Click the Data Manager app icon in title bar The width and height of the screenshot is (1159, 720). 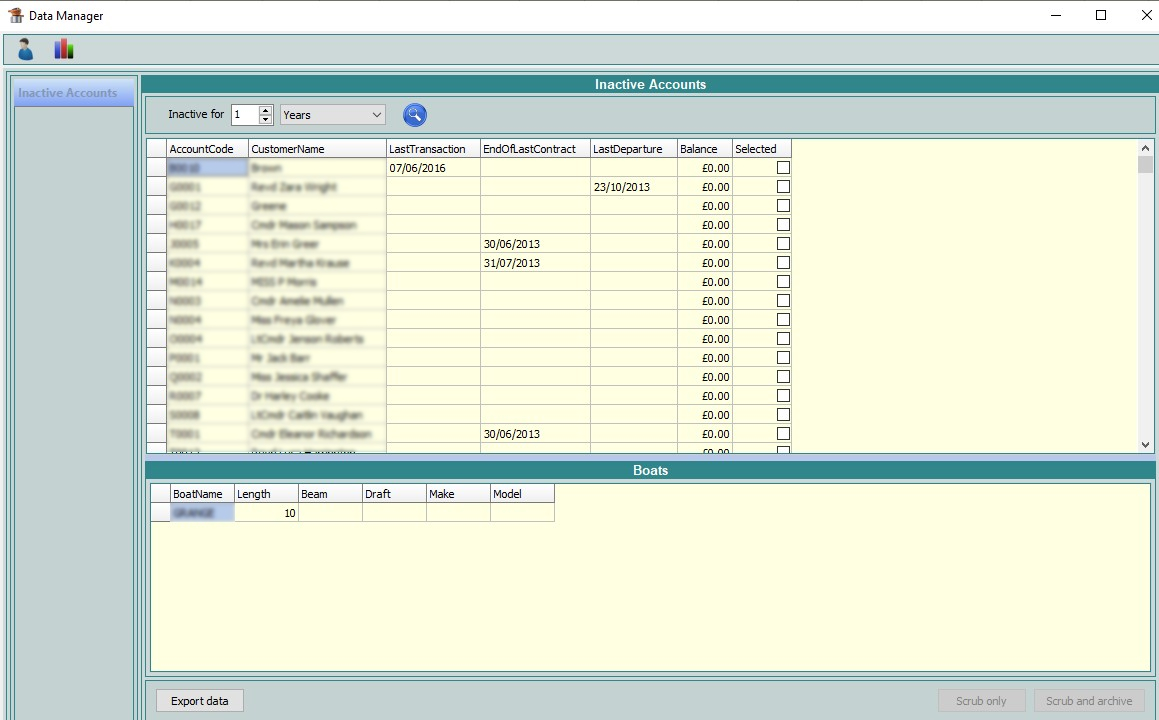(x=16, y=15)
